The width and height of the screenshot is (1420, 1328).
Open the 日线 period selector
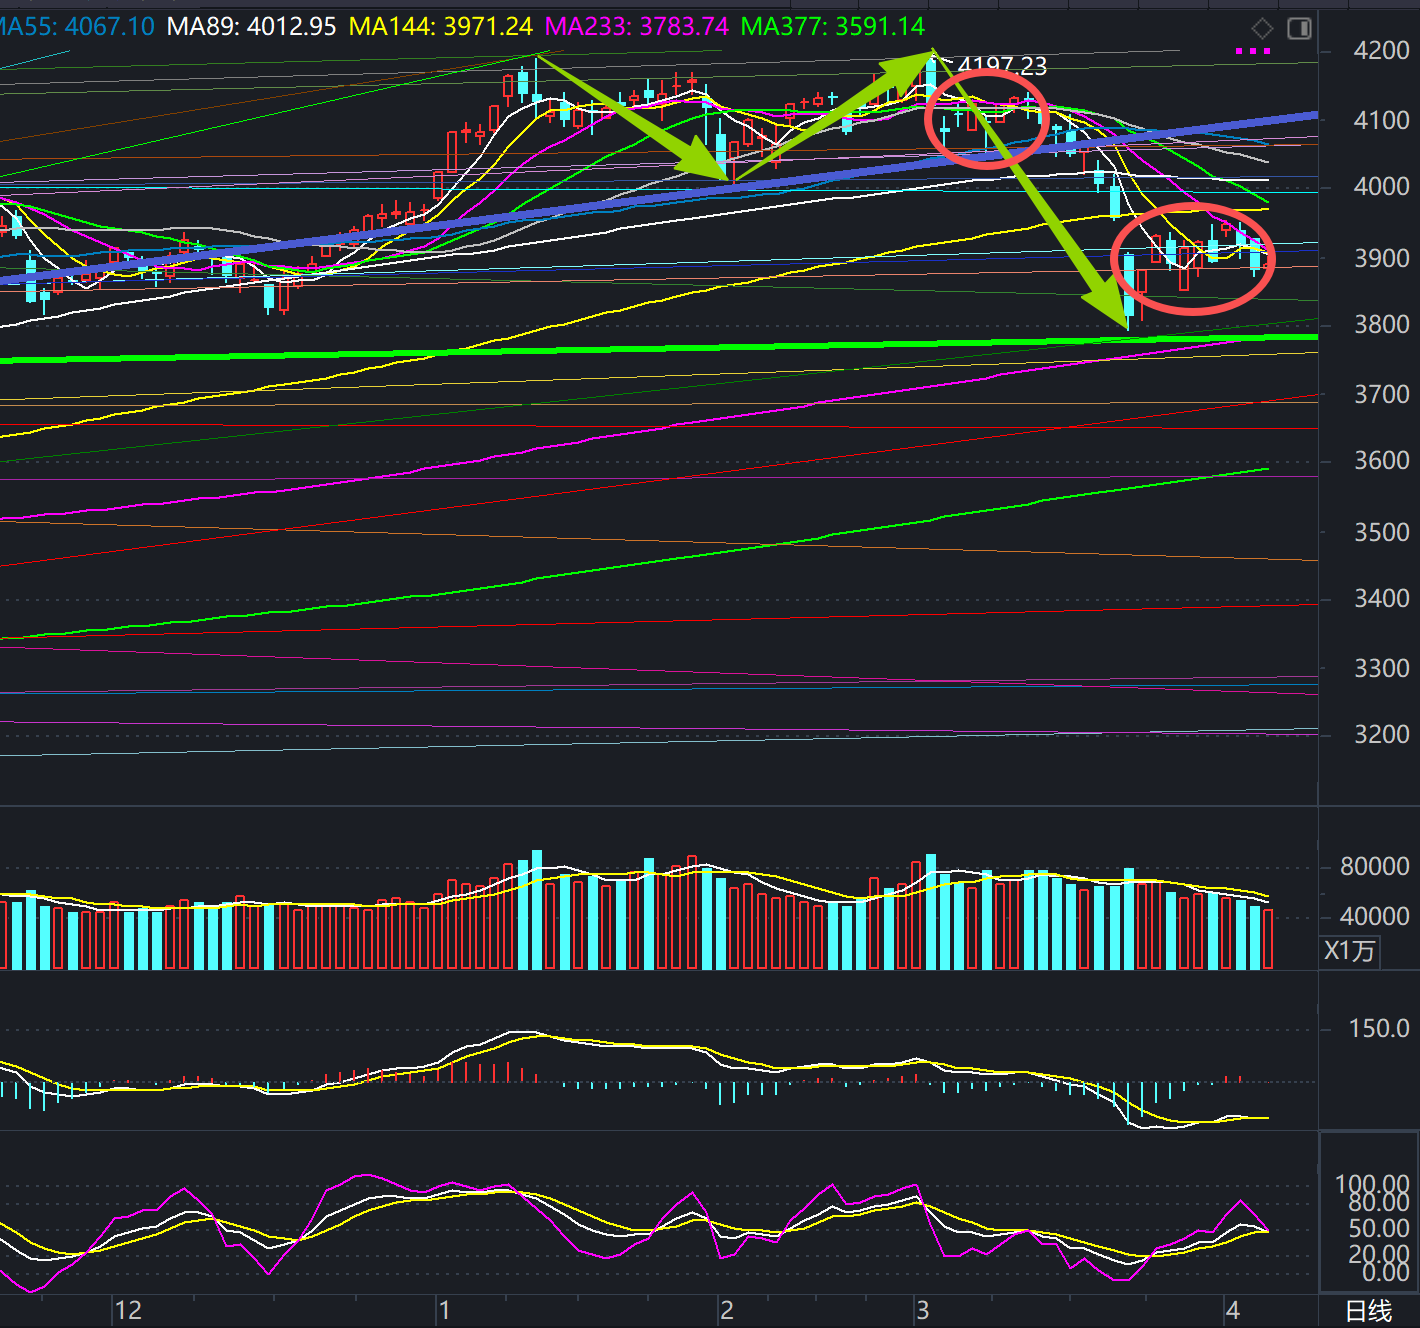point(1368,1311)
